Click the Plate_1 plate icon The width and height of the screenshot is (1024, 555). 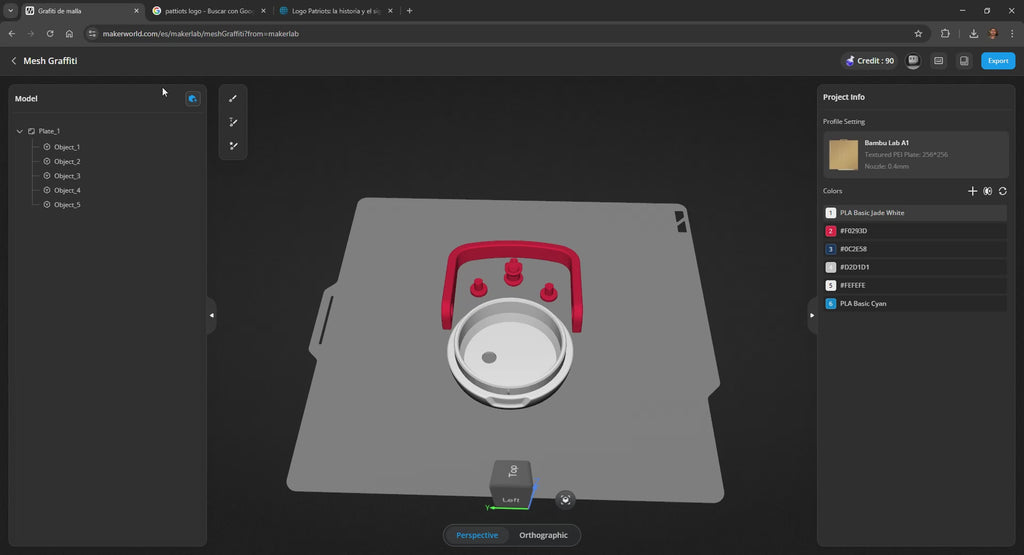click(x=31, y=131)
